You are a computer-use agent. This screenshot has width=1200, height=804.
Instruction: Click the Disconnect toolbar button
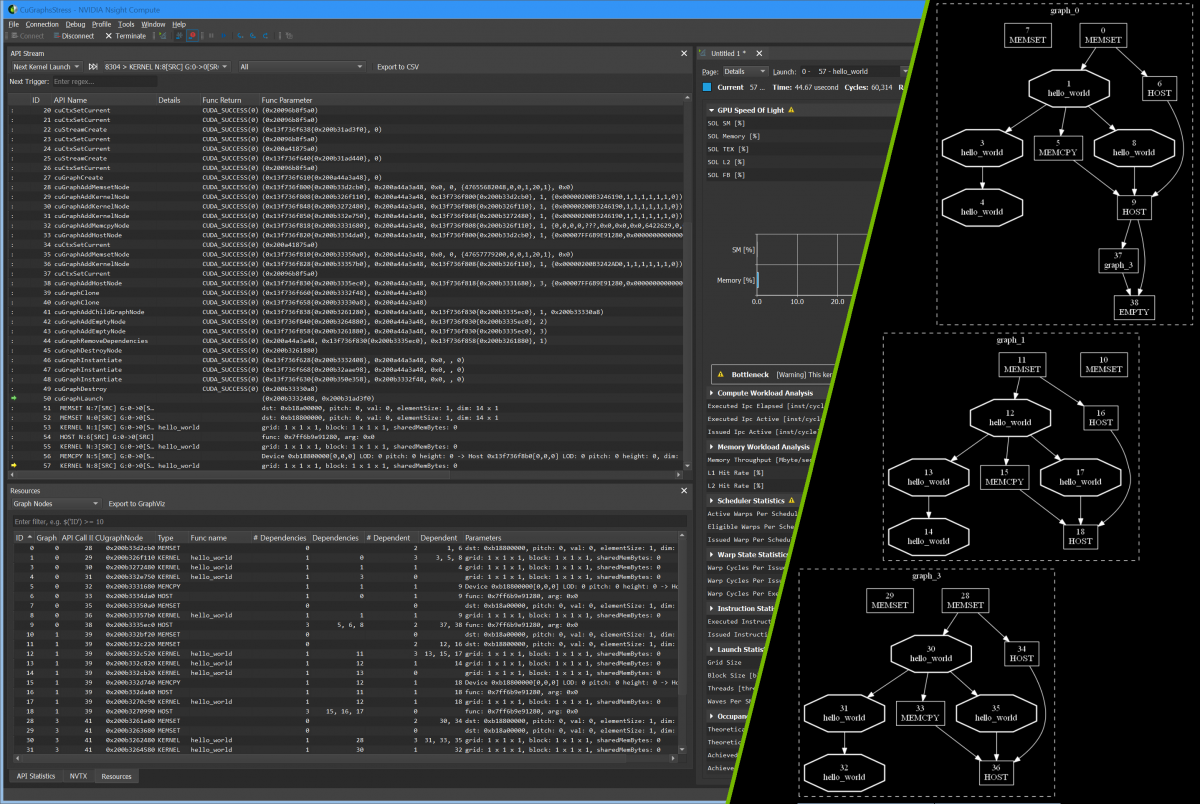[71, 35]
